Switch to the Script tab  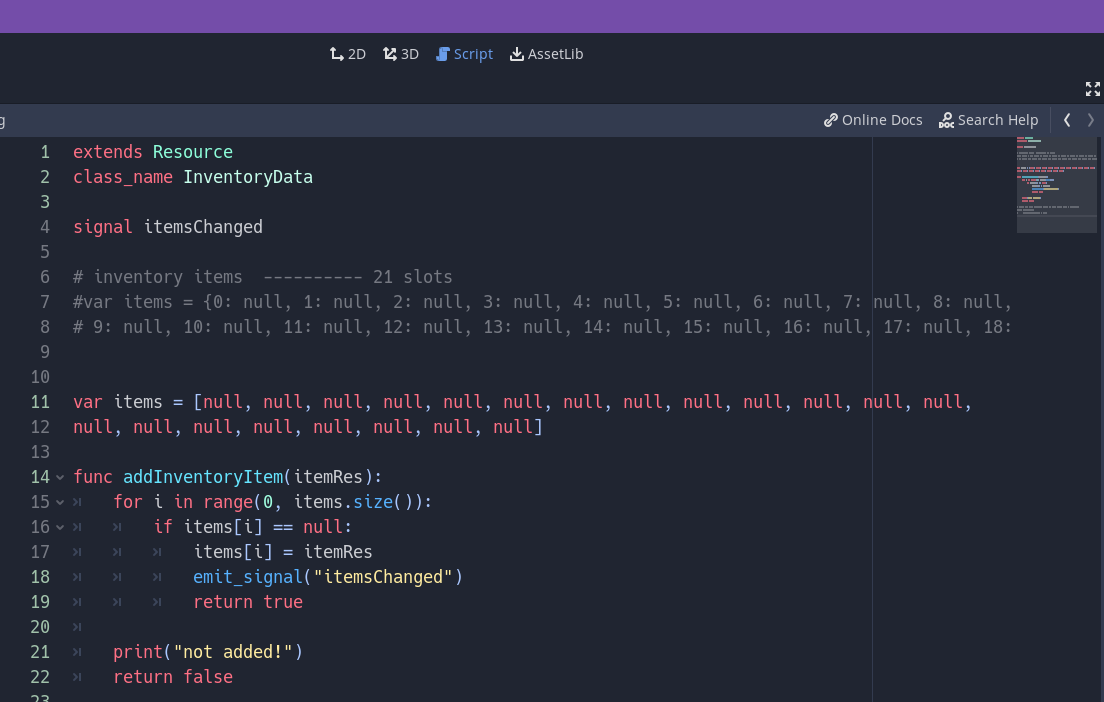tap(464, 53)
